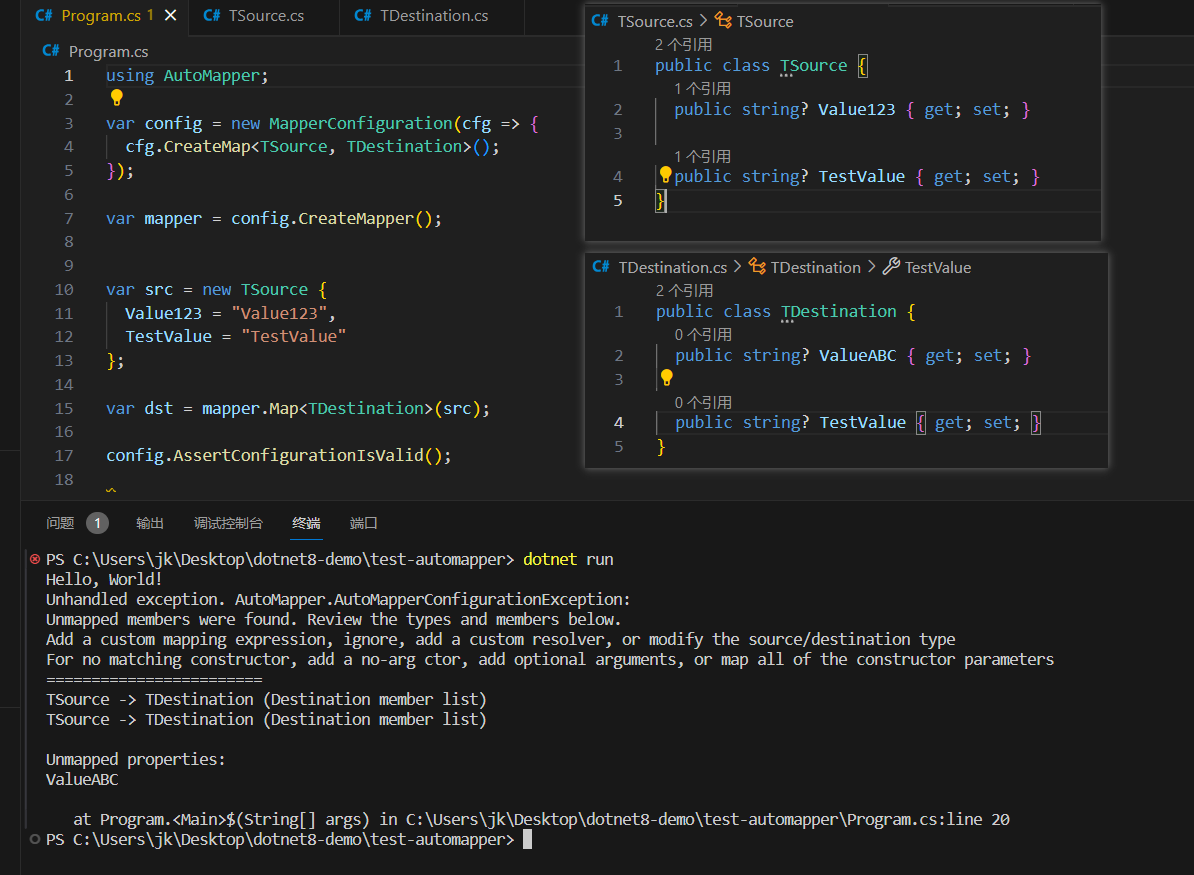Click TSource class name in breadcrumb

tap(765, 21)
